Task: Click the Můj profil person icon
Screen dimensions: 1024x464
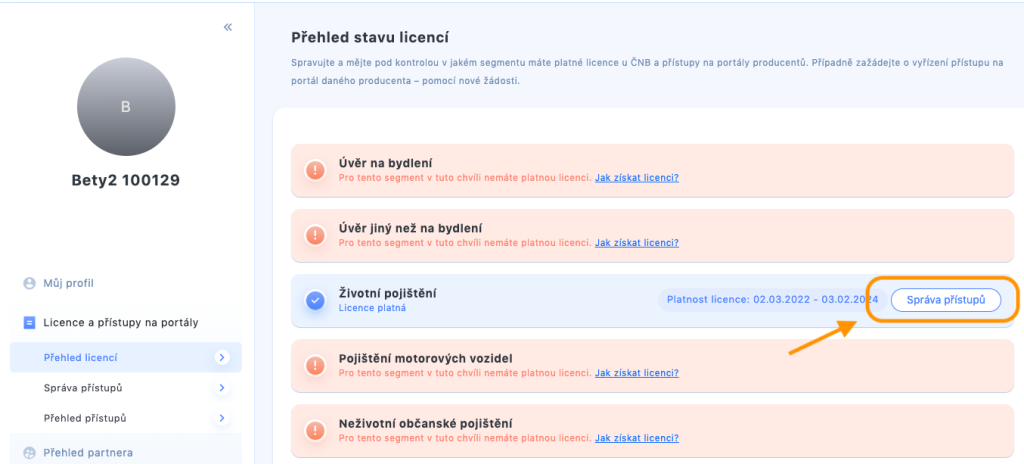Action: 29,284
